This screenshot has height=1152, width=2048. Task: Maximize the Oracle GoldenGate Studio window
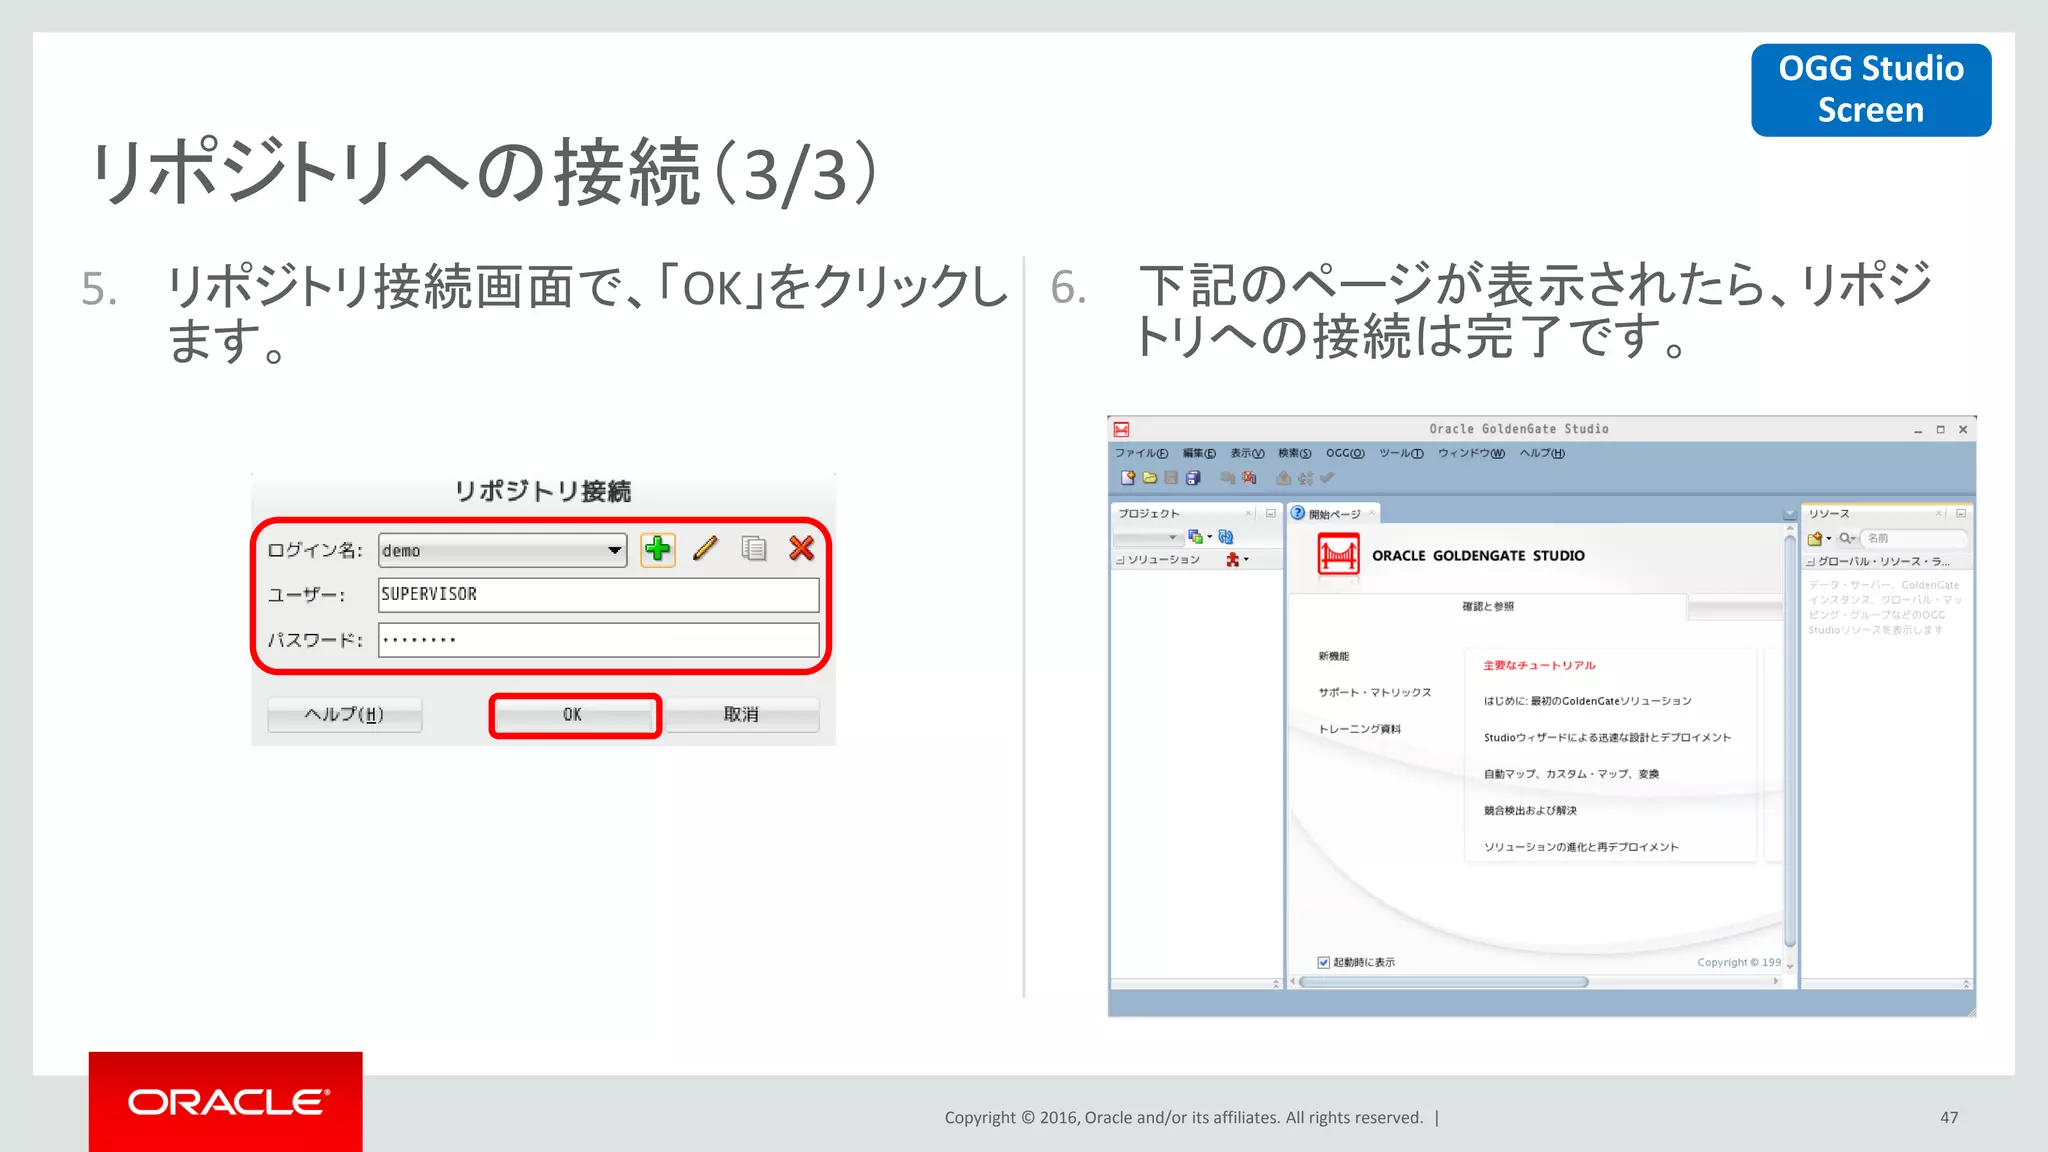[1940, 429]
